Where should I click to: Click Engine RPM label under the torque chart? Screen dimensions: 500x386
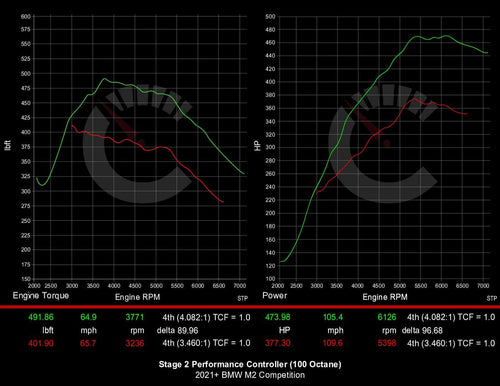coord(137,297)
